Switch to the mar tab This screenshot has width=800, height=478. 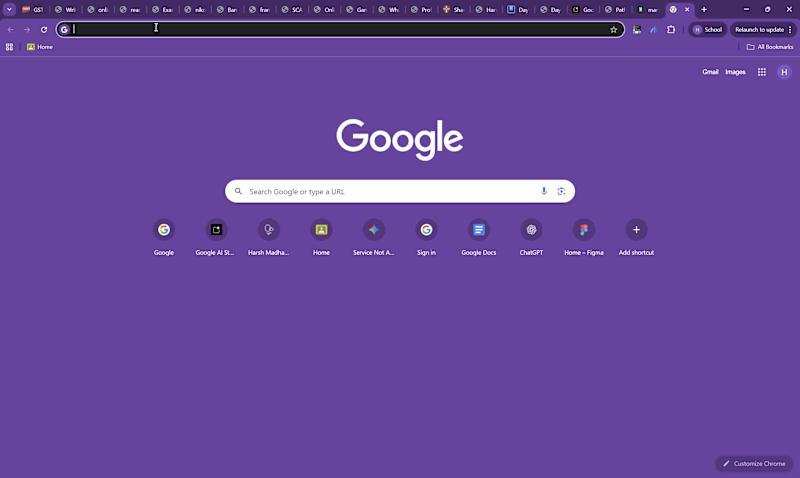click(x=647, y=9)
